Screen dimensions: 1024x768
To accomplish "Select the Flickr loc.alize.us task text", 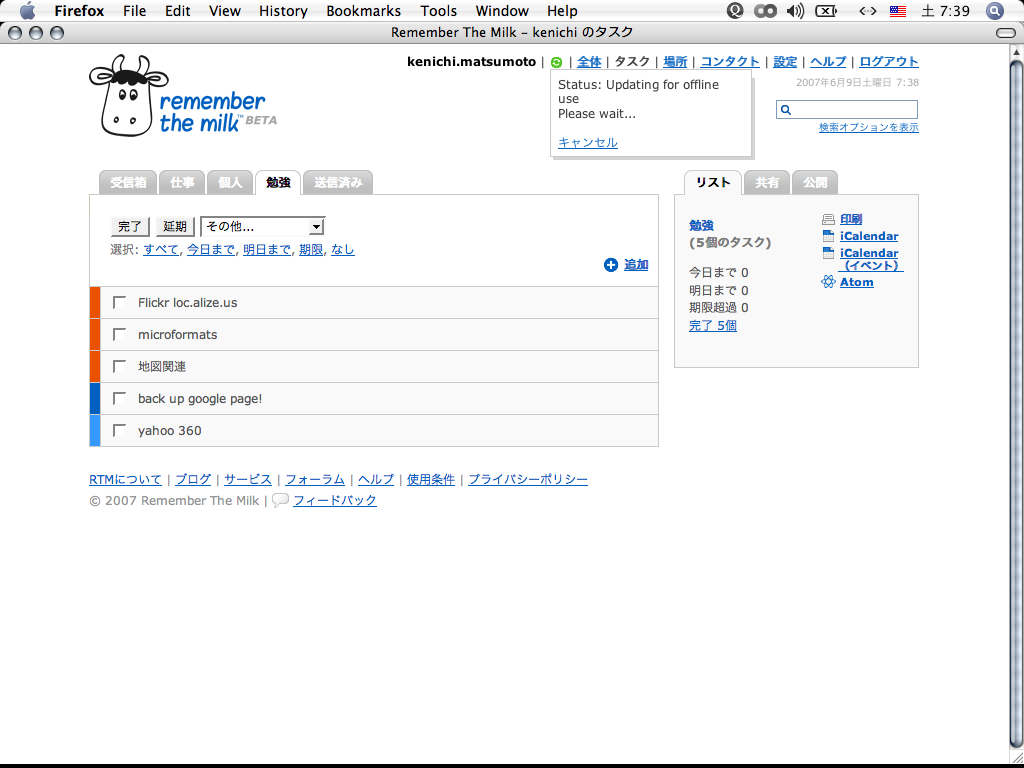I will [x=187, y=302].
